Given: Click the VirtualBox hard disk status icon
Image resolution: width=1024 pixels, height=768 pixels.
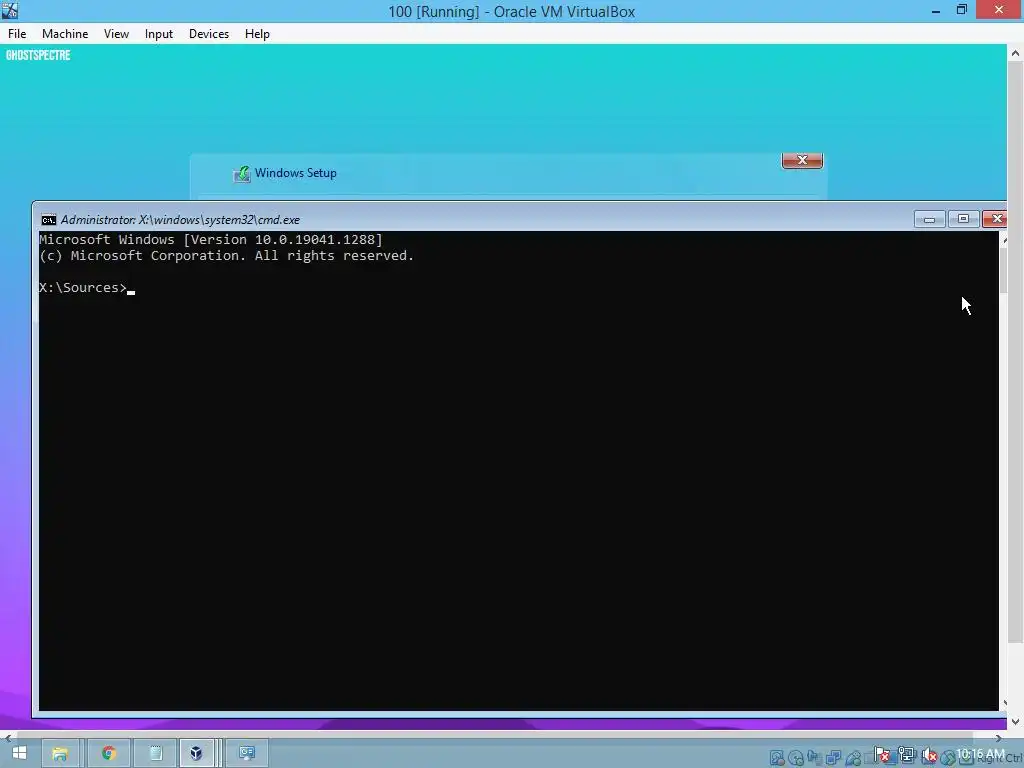Looking at the screenshot, I should pyautogui.click(x=777, y=758).
